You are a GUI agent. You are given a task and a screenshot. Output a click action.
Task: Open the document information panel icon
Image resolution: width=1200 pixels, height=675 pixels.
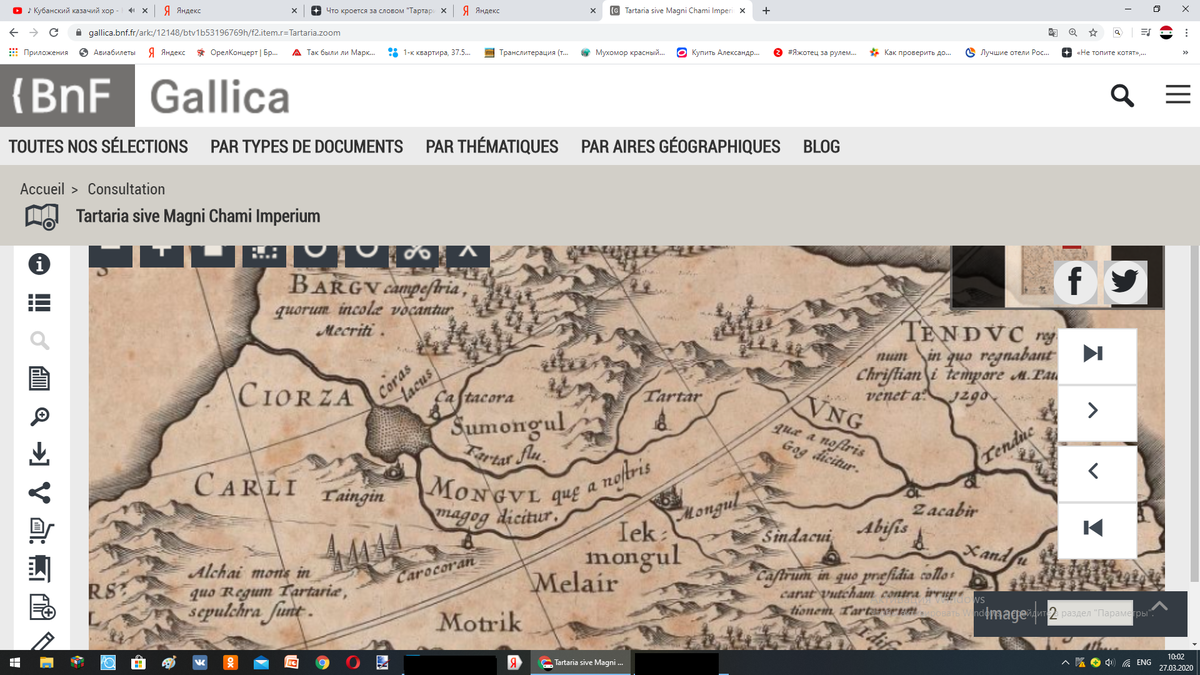point(40,264)
